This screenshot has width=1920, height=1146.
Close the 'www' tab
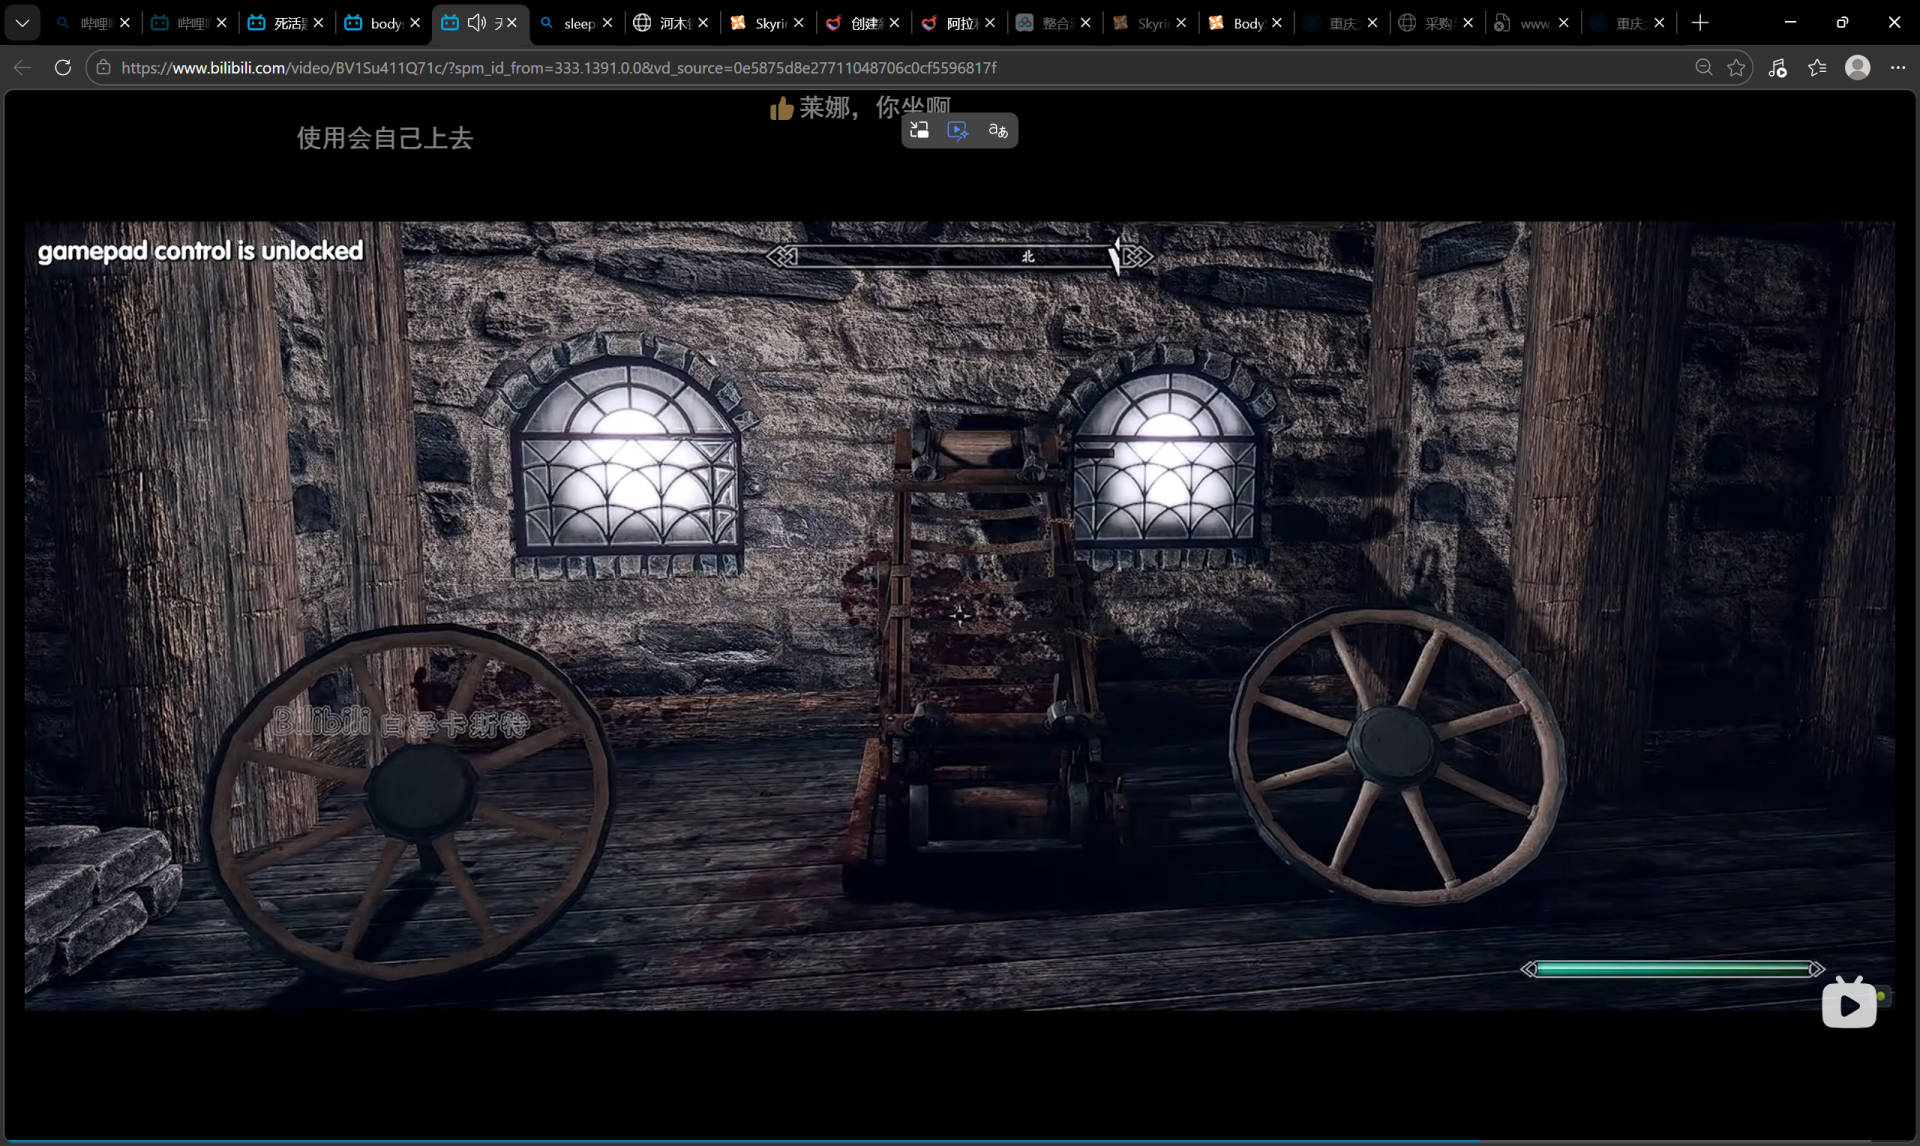[1564, 22]
